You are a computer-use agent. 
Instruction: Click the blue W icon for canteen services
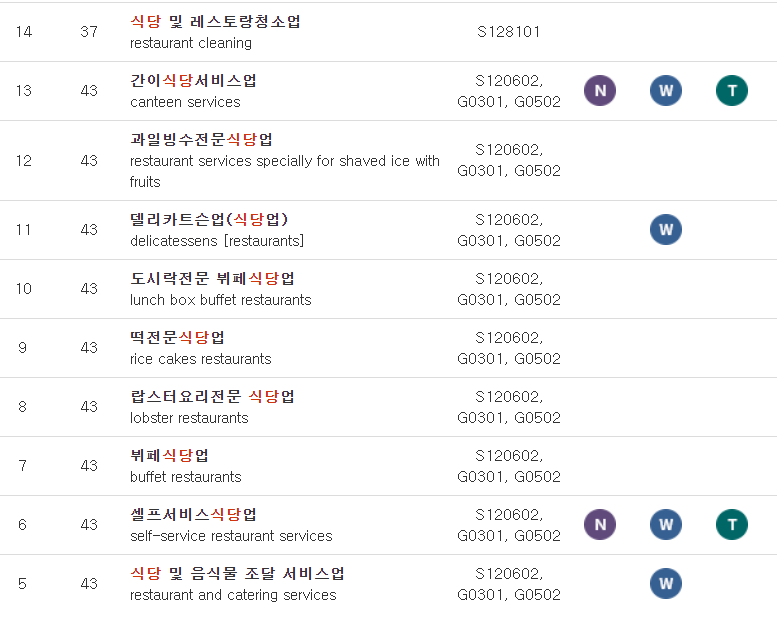tap(666, 91)
